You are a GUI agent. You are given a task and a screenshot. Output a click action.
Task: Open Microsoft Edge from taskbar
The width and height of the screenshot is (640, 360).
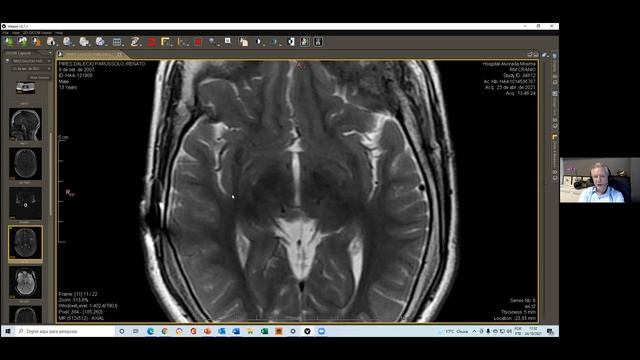150,331
